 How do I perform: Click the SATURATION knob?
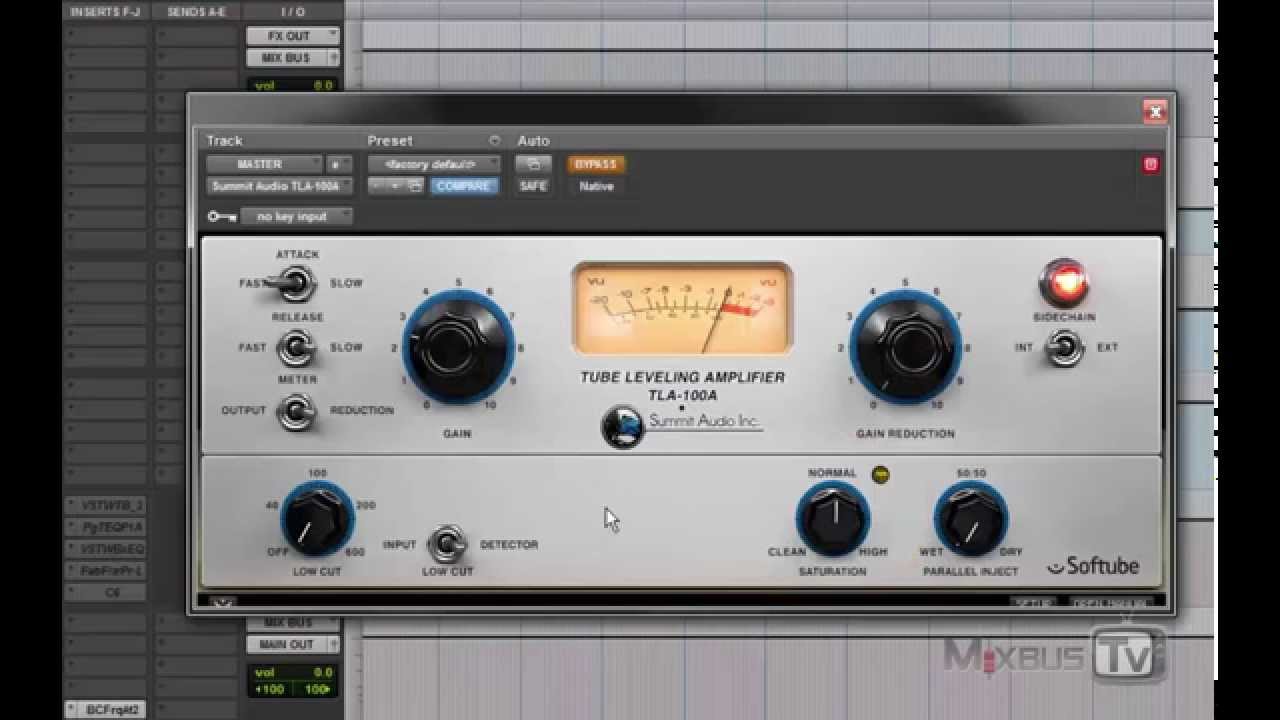click(x=832, y=519)
